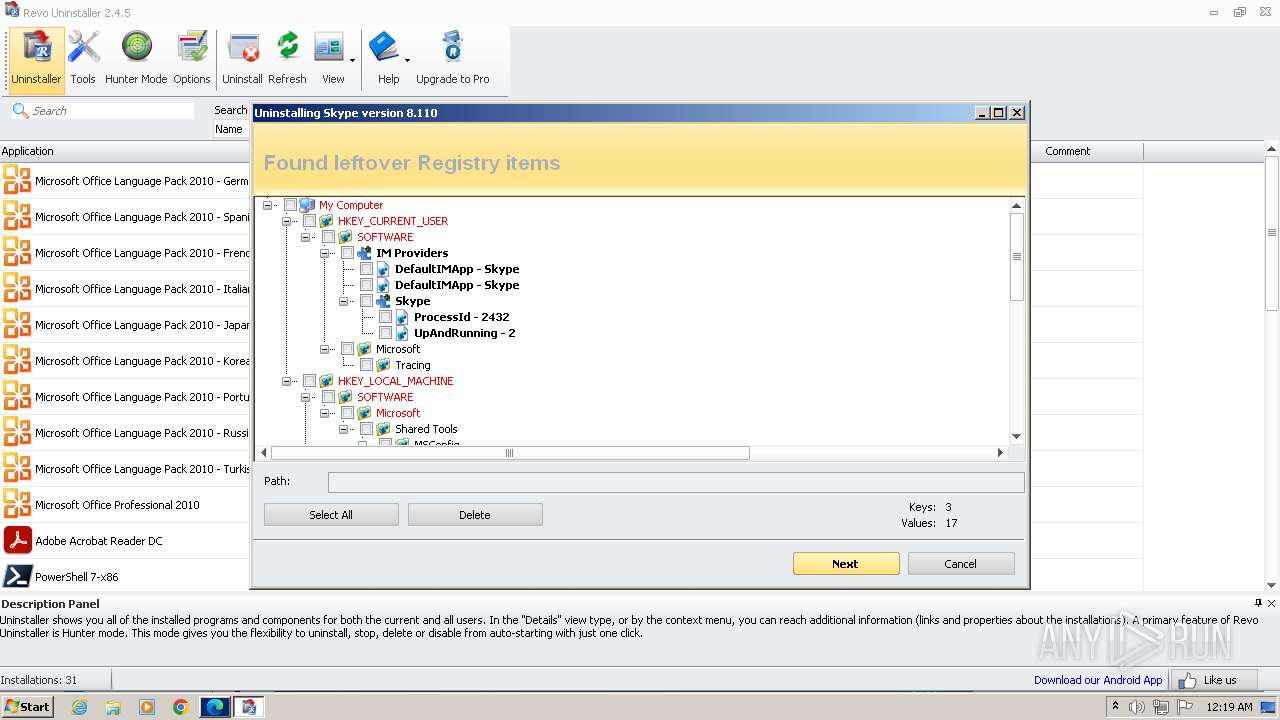Select the Tracing tree item

coord(412,365)
